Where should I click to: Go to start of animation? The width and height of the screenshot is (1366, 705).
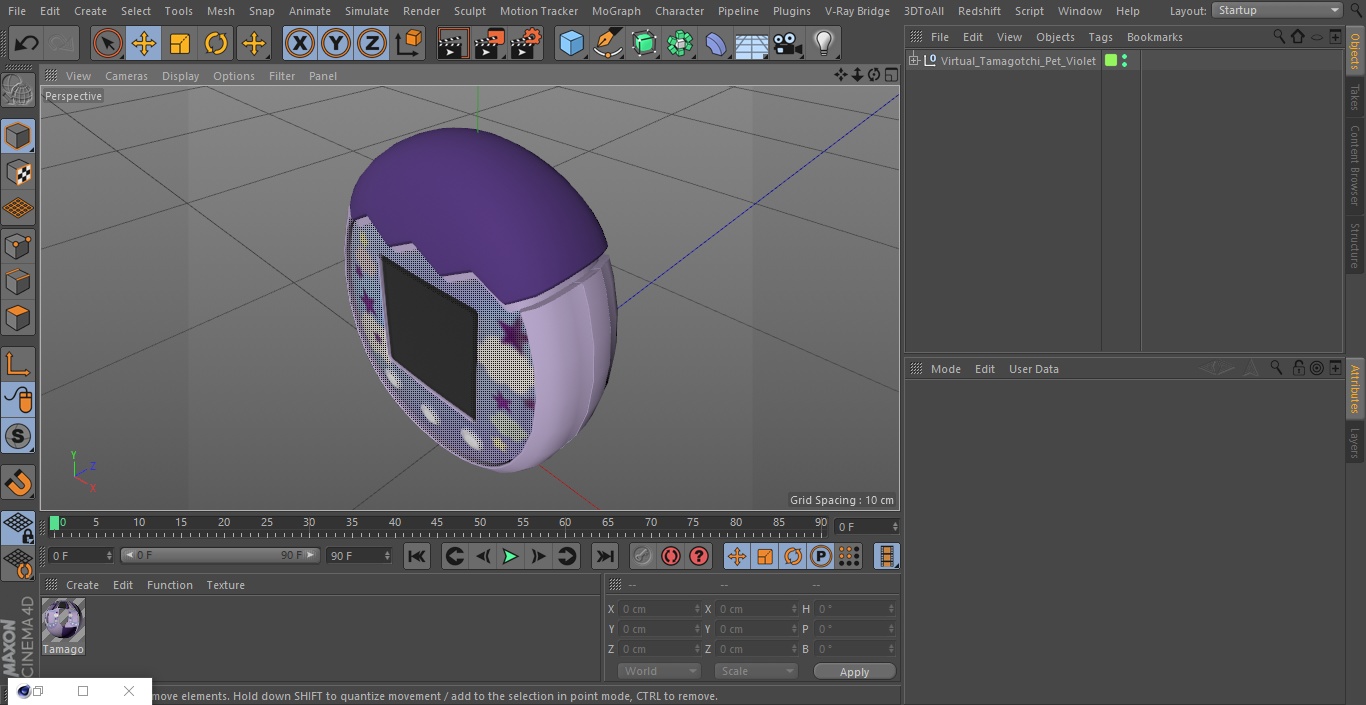[417, 556]
